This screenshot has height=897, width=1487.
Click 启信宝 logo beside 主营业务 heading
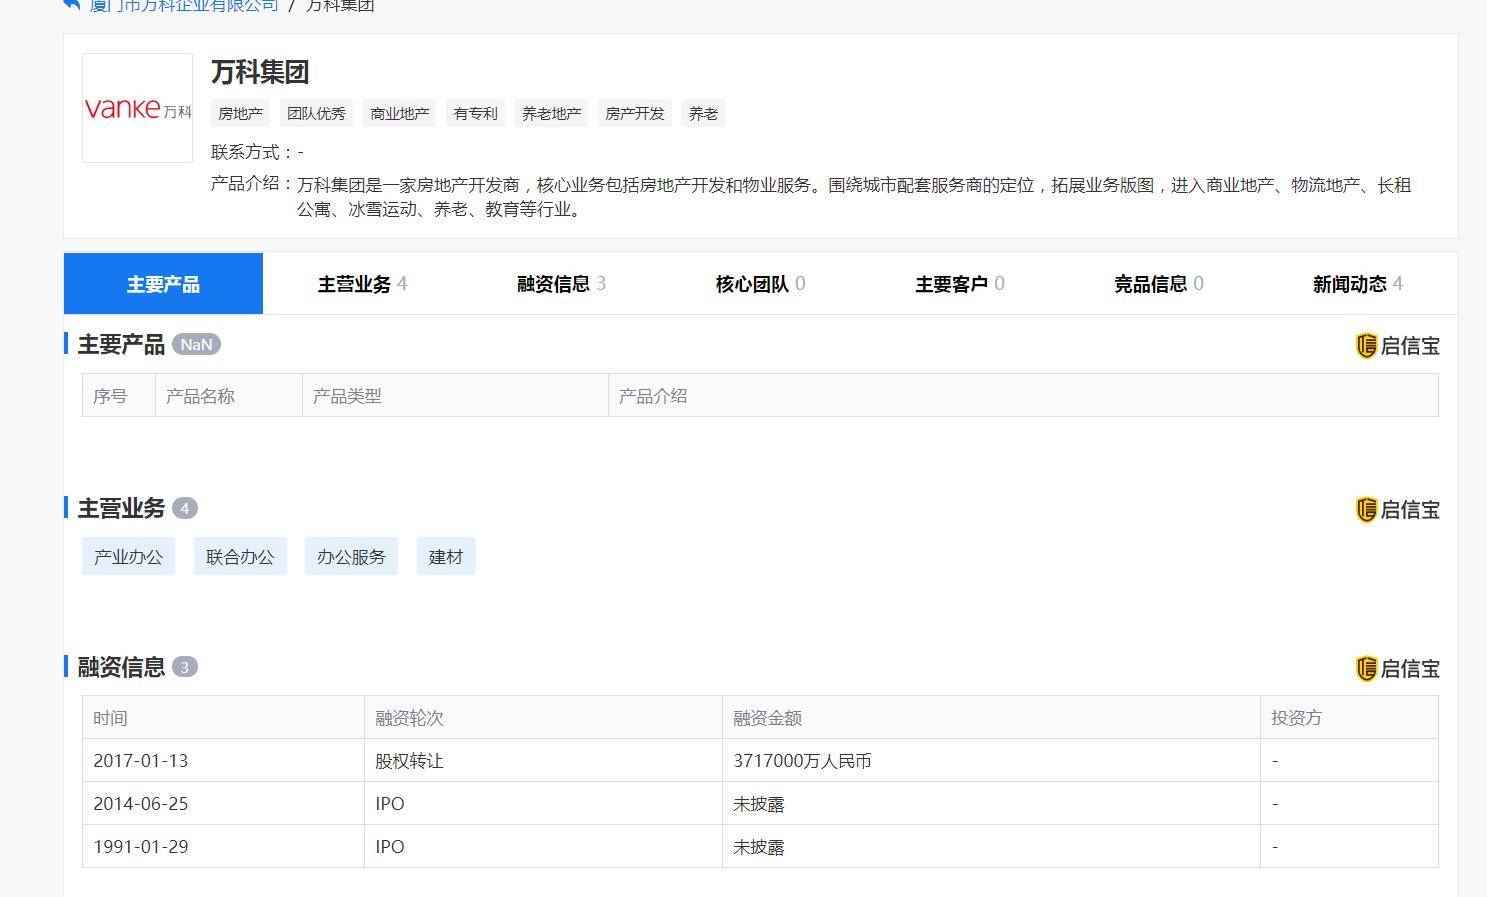click(x=1397, y=510)
